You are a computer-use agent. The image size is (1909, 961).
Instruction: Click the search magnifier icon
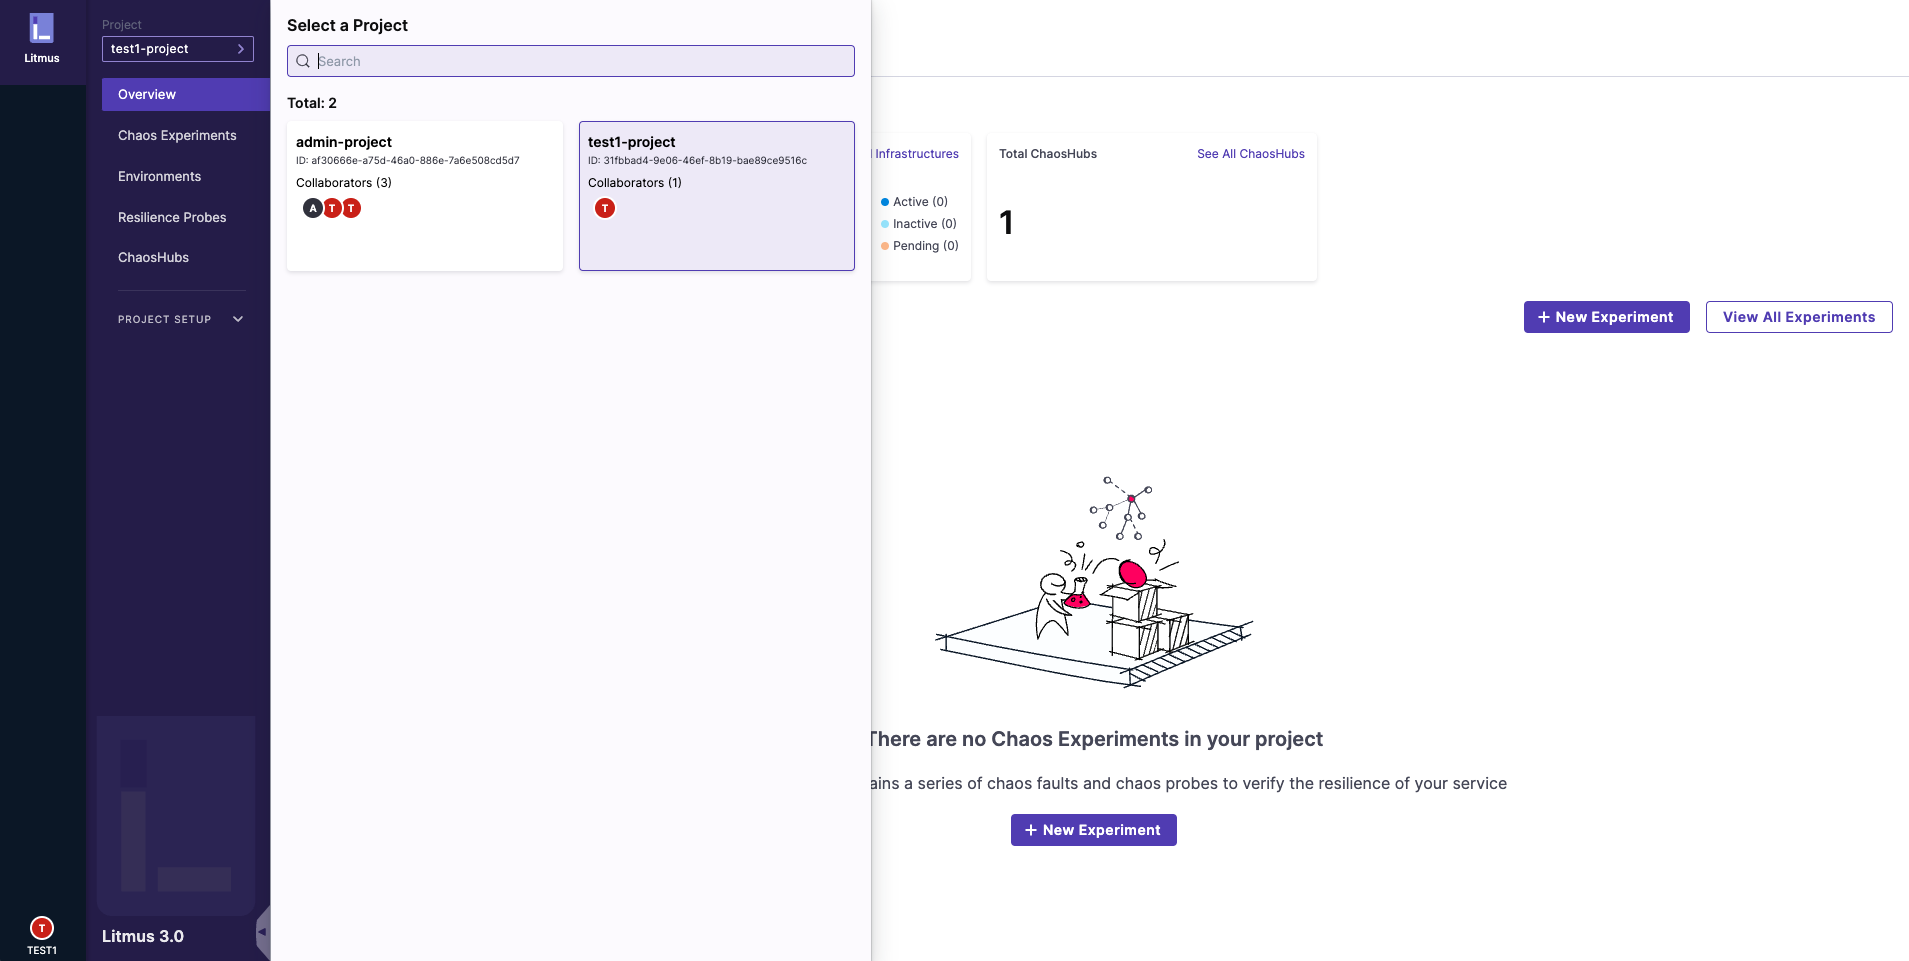click(x=303, y=61)
